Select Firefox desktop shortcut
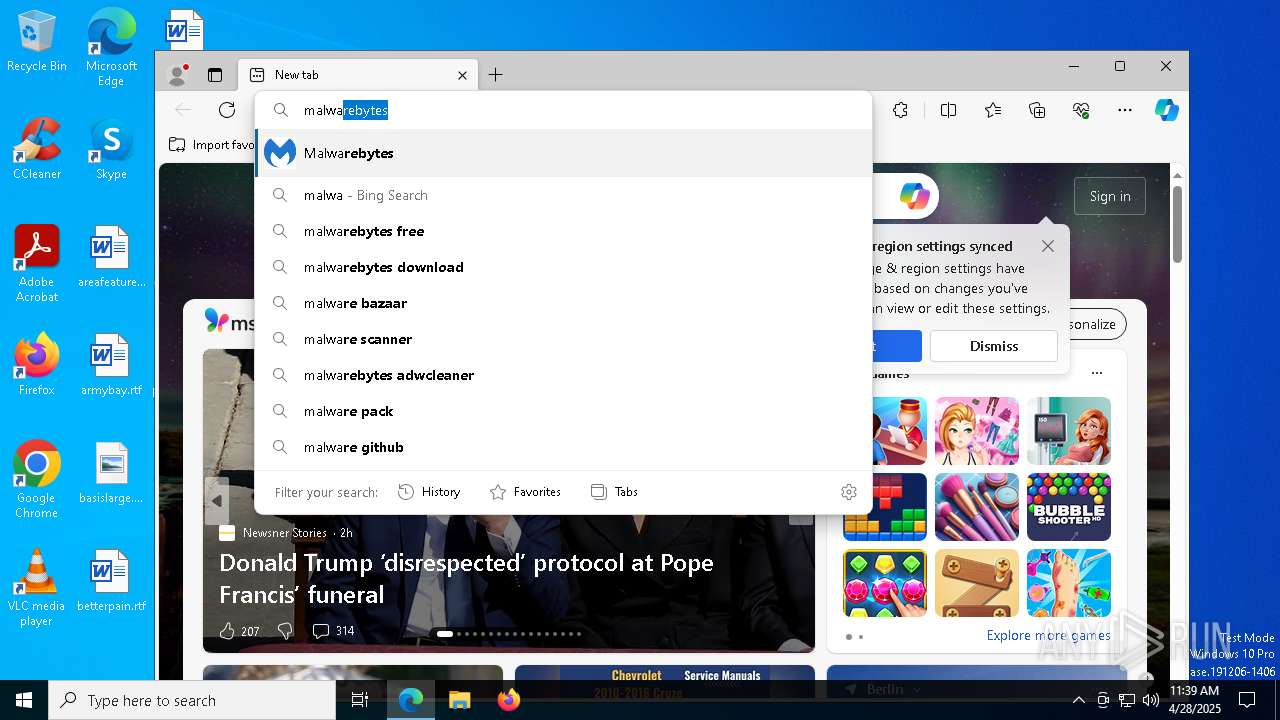Viewport: 1280px width, 720px height. 37,365
